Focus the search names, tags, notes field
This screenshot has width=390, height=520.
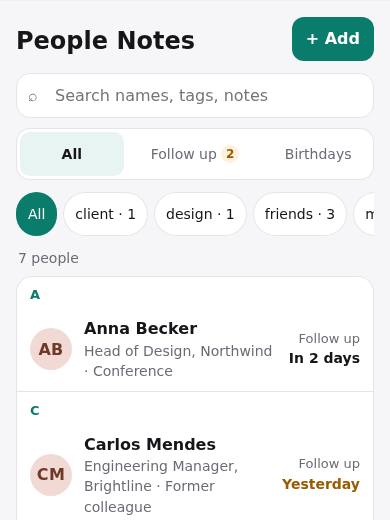(x=195, y=96)
